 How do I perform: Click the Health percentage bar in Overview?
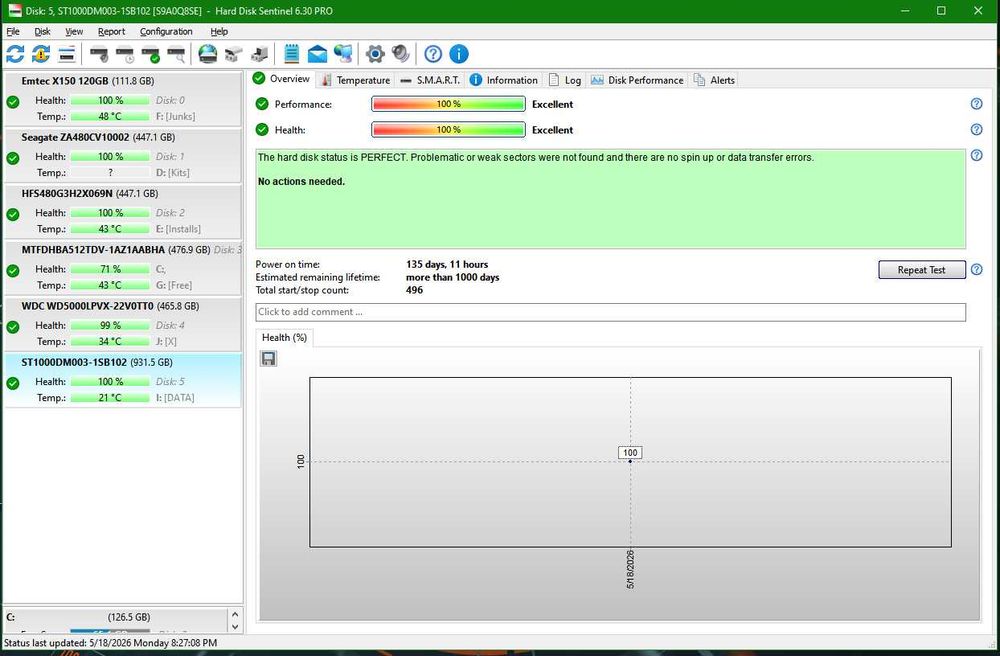point(448,130)
